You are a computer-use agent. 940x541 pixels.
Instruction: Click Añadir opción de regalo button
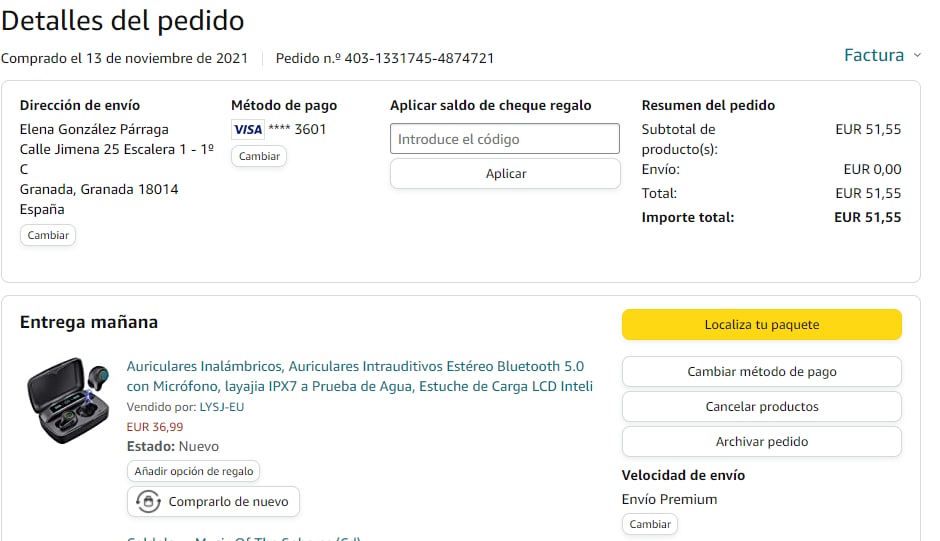pyautogui.click(x=194, y=471)
